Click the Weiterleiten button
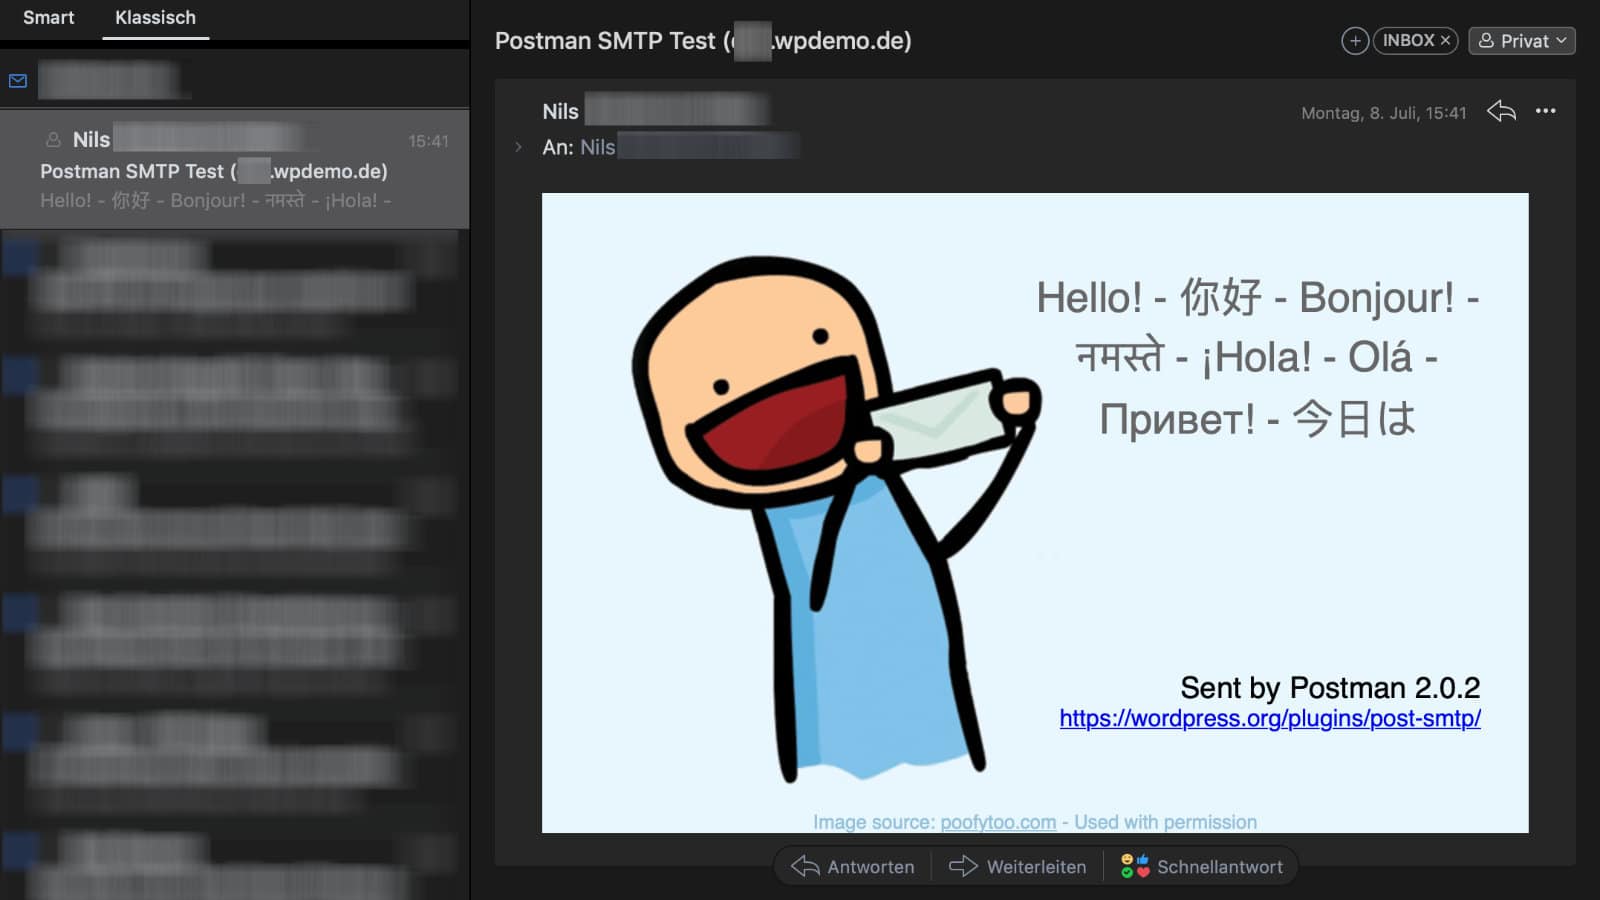1600x900 pixels. (x=1017, y=867)
